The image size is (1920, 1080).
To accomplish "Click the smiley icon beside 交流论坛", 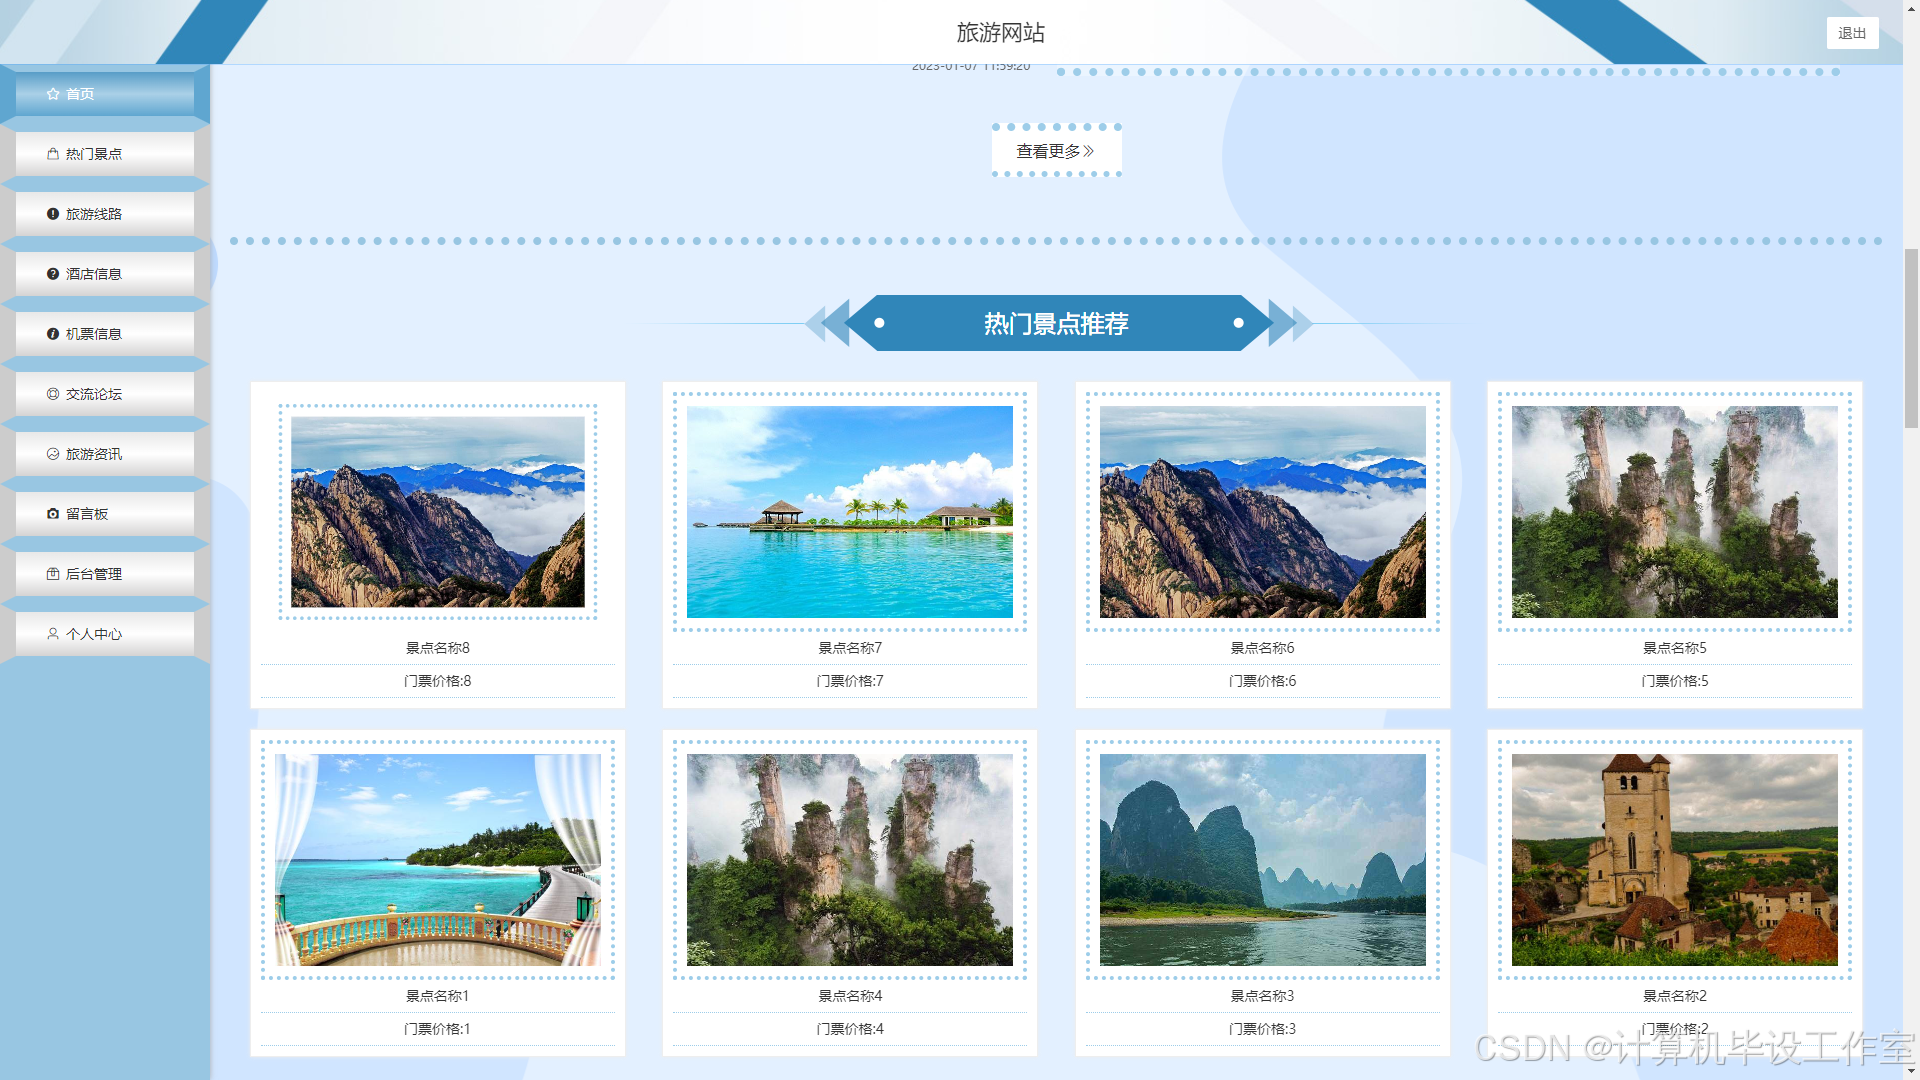I will [x=53, y=394].
